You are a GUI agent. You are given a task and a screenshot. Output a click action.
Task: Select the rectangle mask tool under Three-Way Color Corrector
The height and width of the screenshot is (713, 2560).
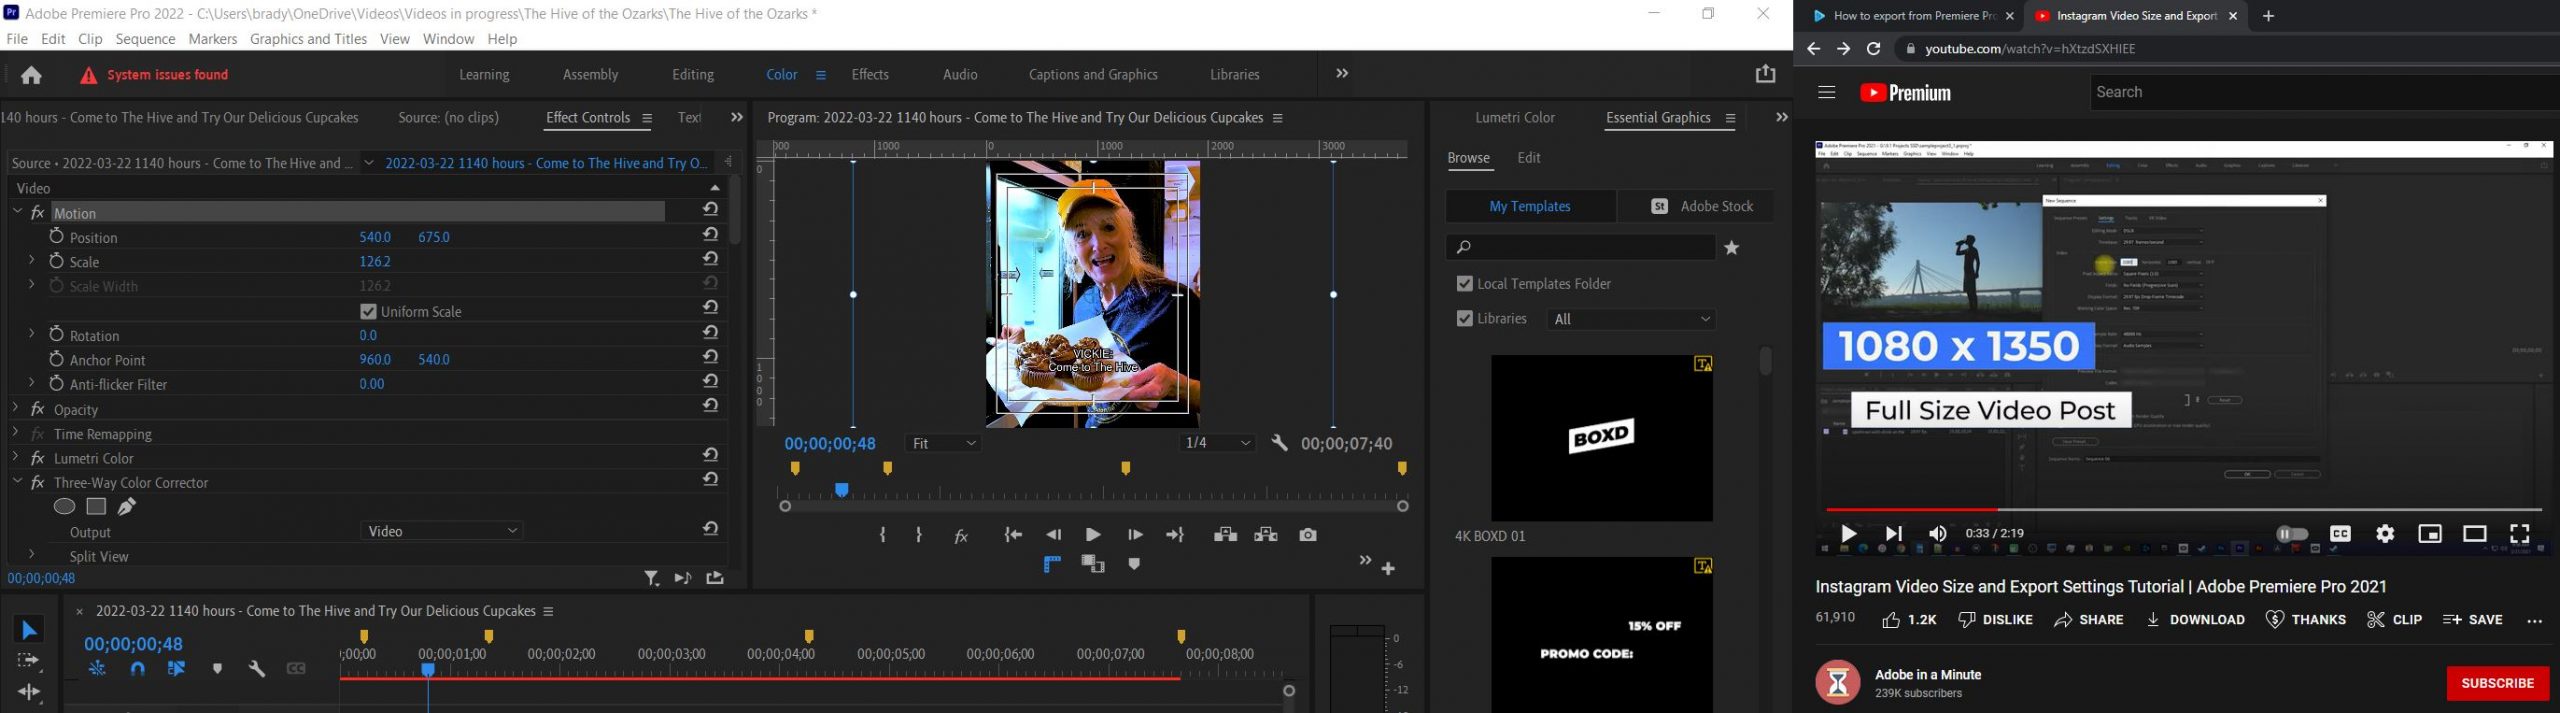[96, 507]
